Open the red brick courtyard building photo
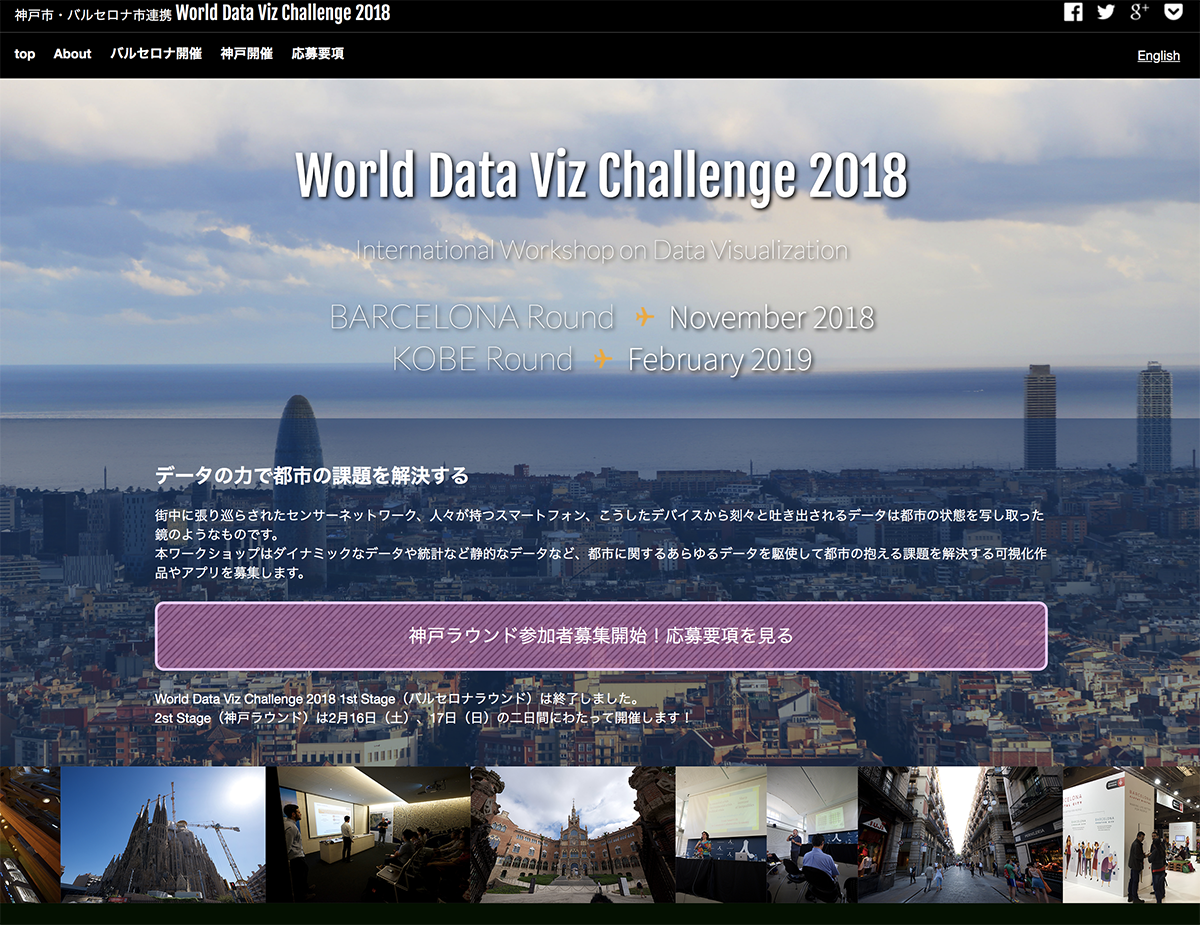 (x=573, y=835)
